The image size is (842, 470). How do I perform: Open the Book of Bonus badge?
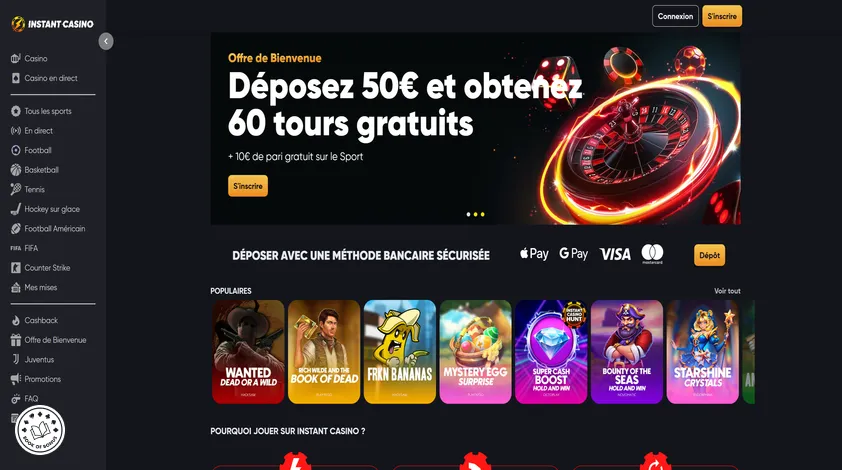(40, 430)
